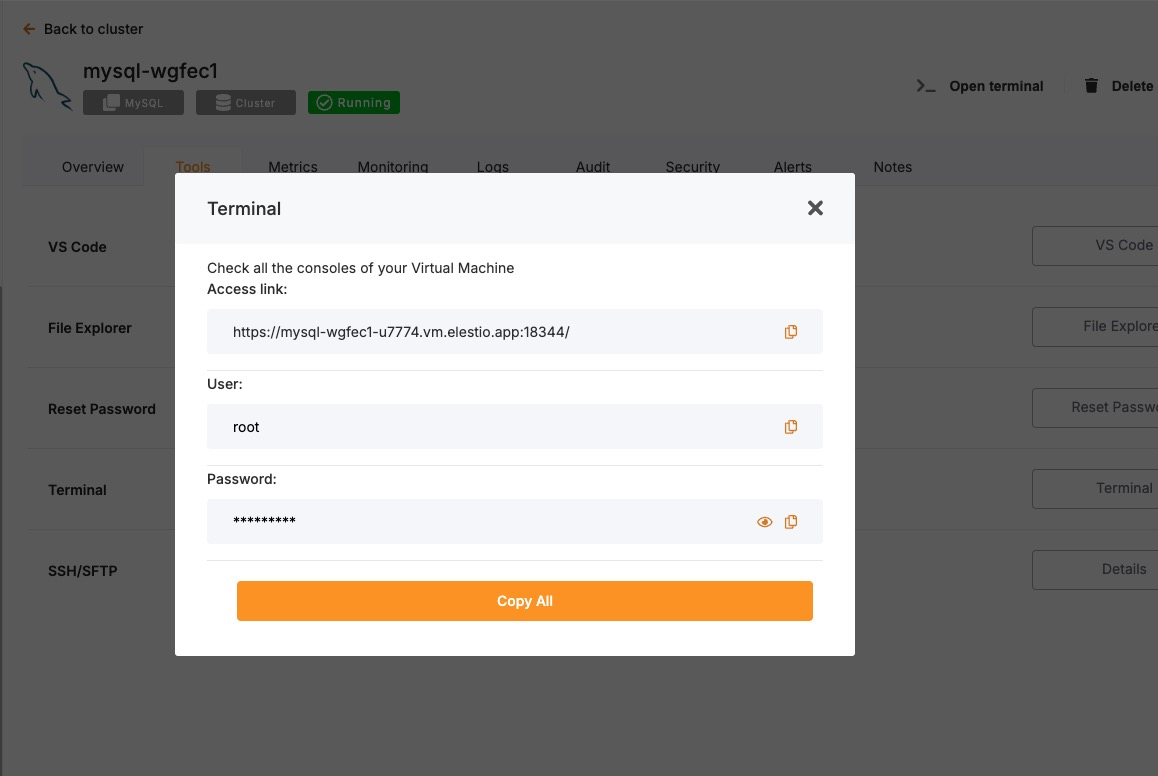Click the Running status badge
The width and height of the screenshot is (1158, 776).
click(354, 103)
